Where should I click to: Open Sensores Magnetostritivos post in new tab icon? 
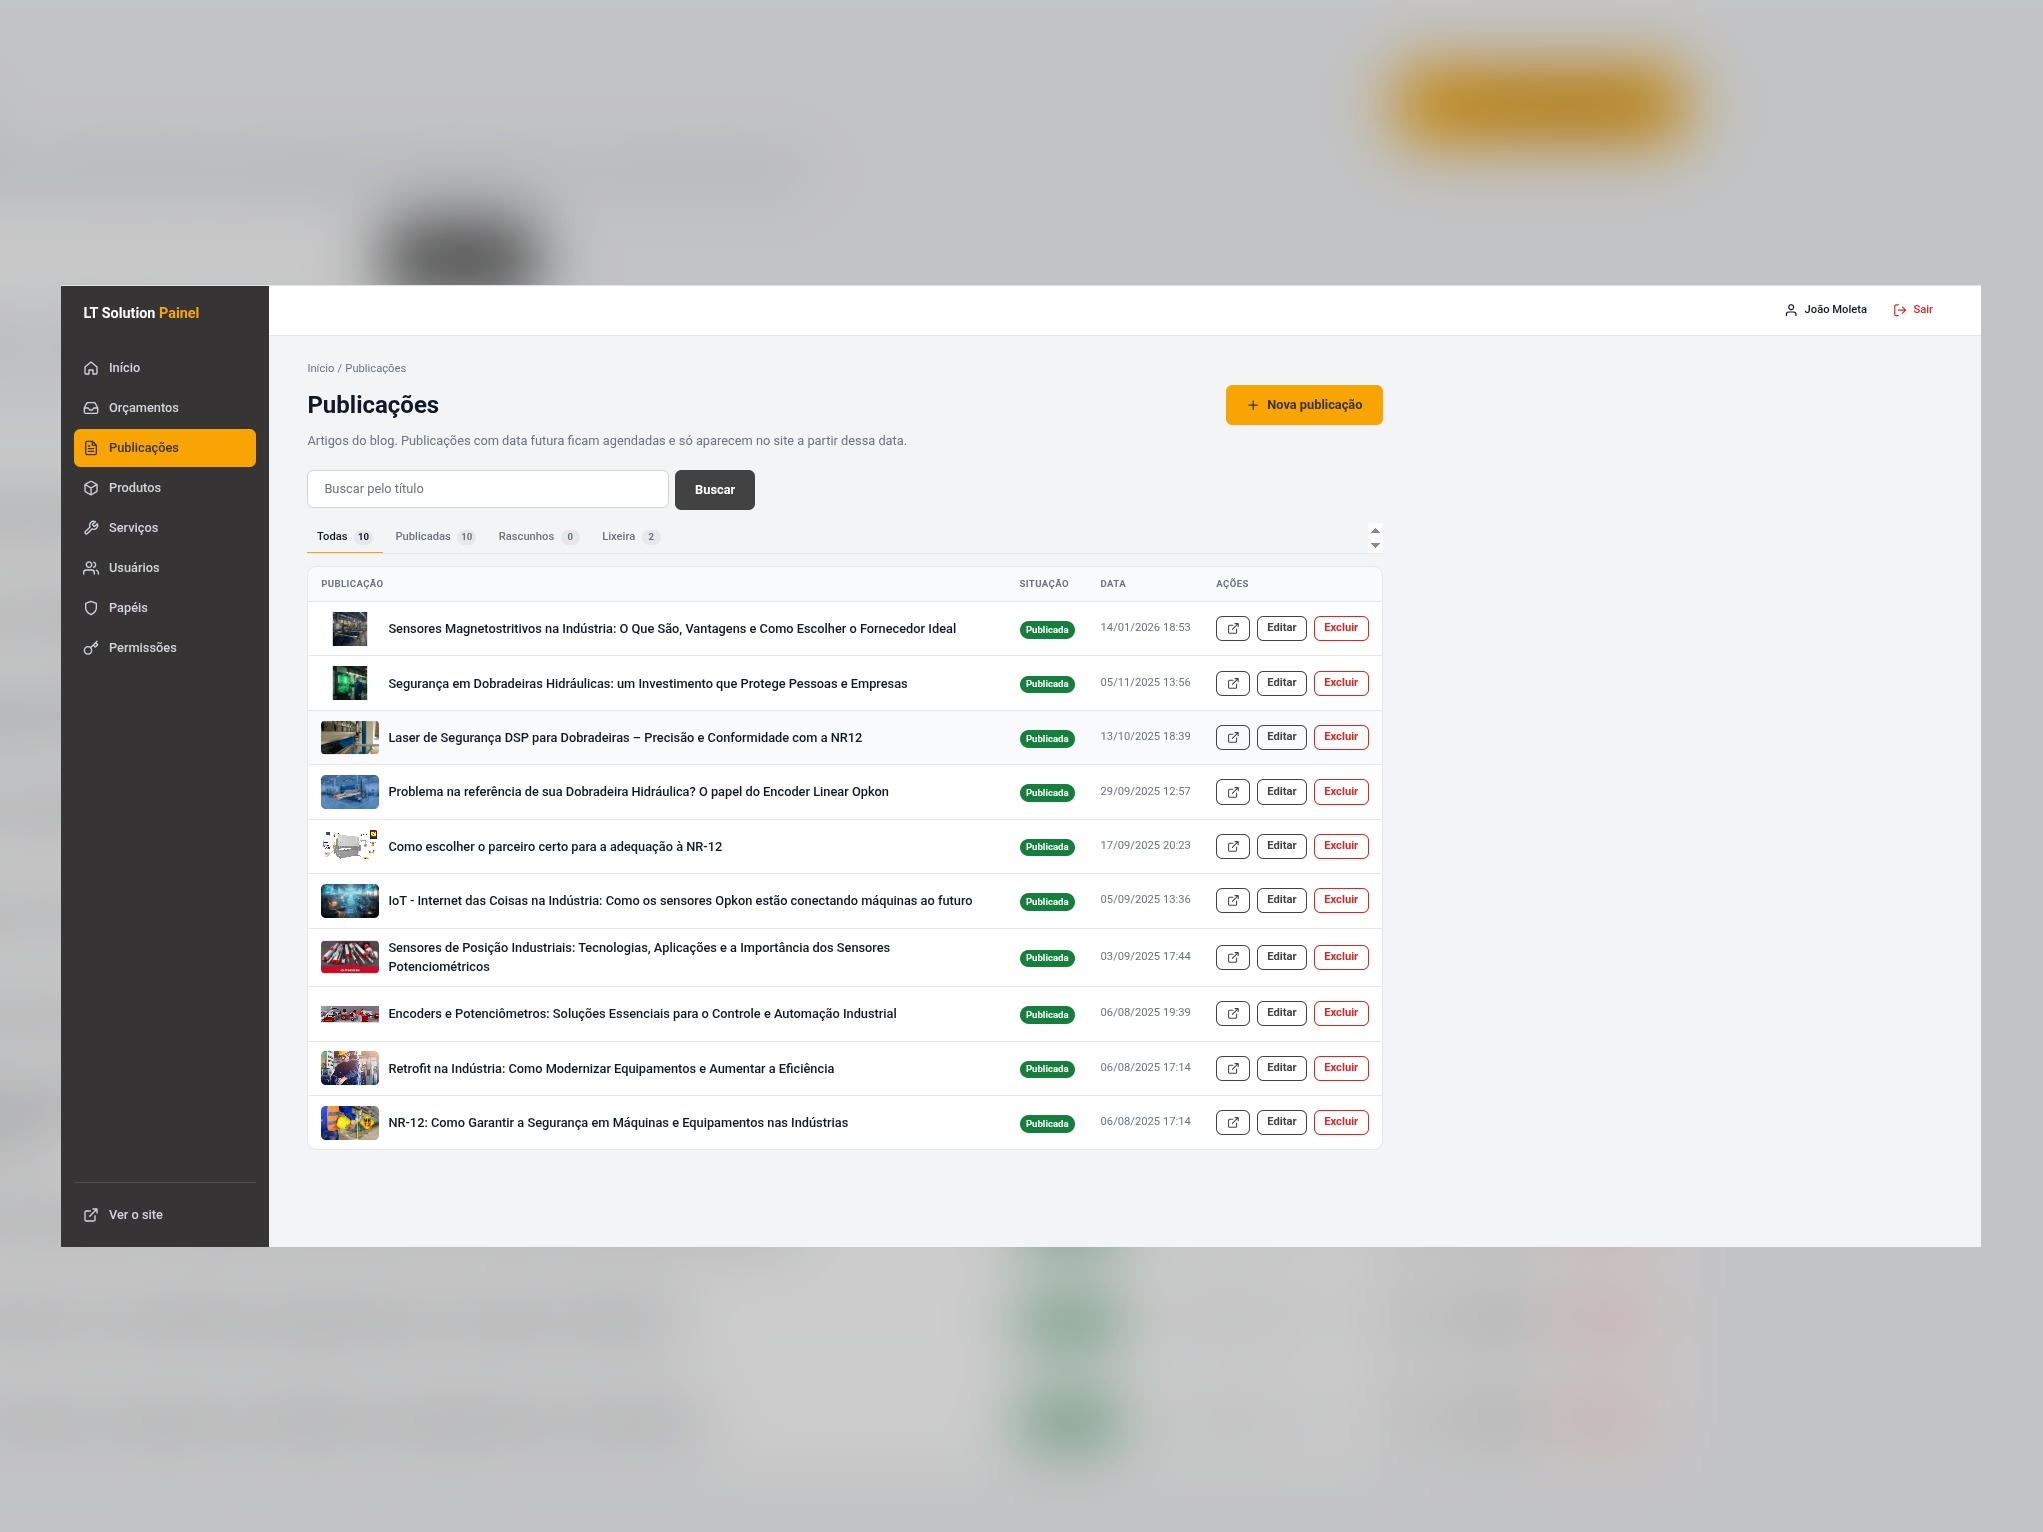(1233, 628)
